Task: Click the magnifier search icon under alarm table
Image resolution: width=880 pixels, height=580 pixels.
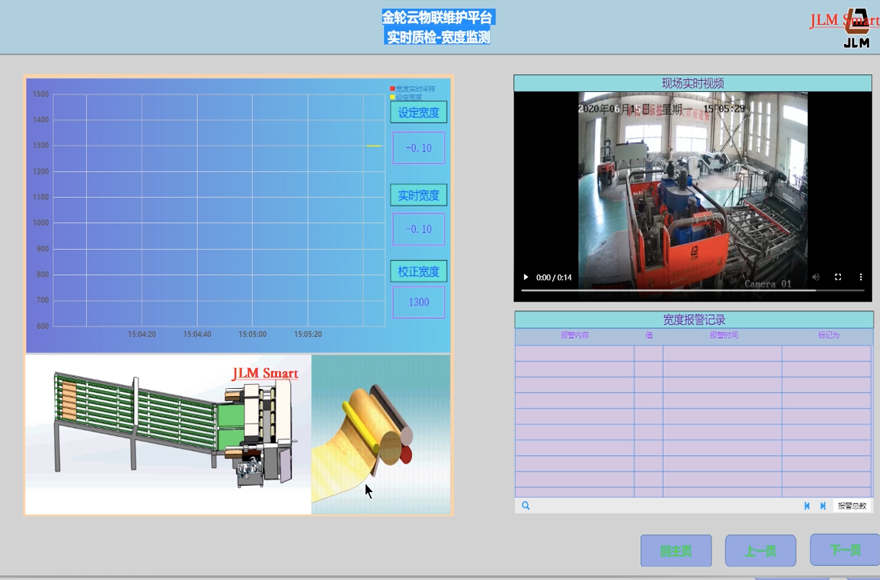Action: click(x=525, y=506)
